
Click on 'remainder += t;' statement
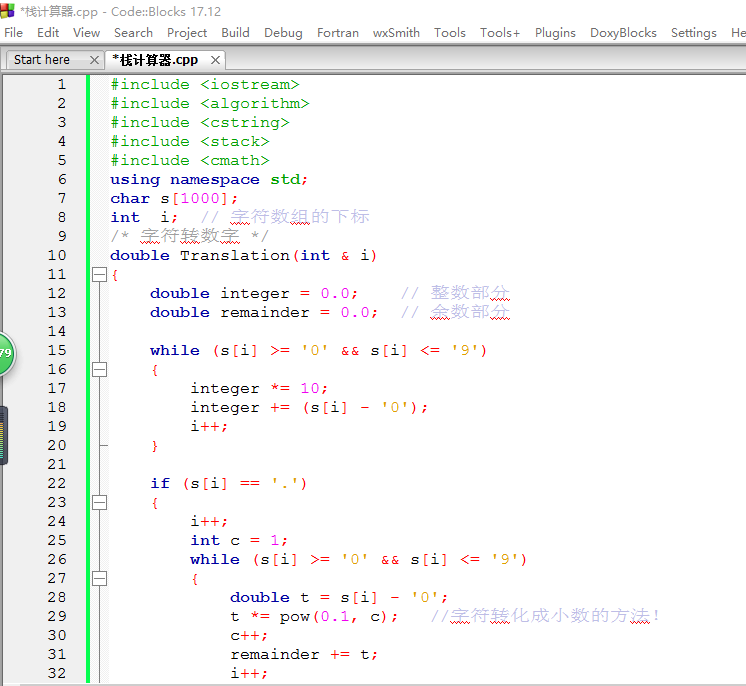(x=304, y=655)
